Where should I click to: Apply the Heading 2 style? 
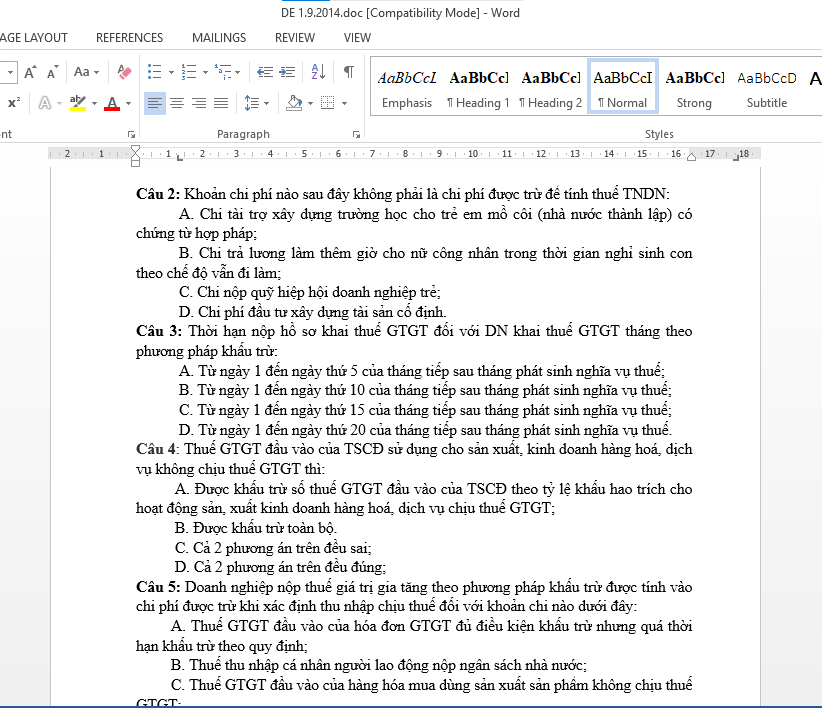click(x=550, y=86)
